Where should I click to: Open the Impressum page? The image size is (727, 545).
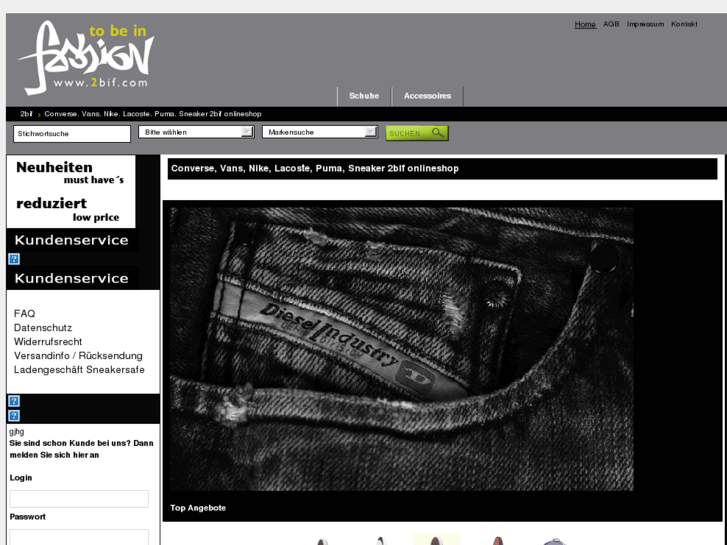645,24
